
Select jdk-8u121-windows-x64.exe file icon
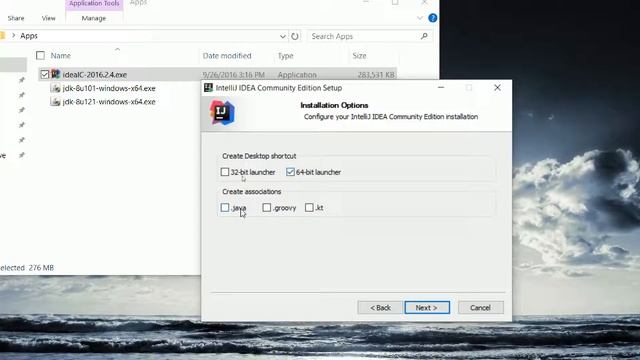[x=56, y=102]
